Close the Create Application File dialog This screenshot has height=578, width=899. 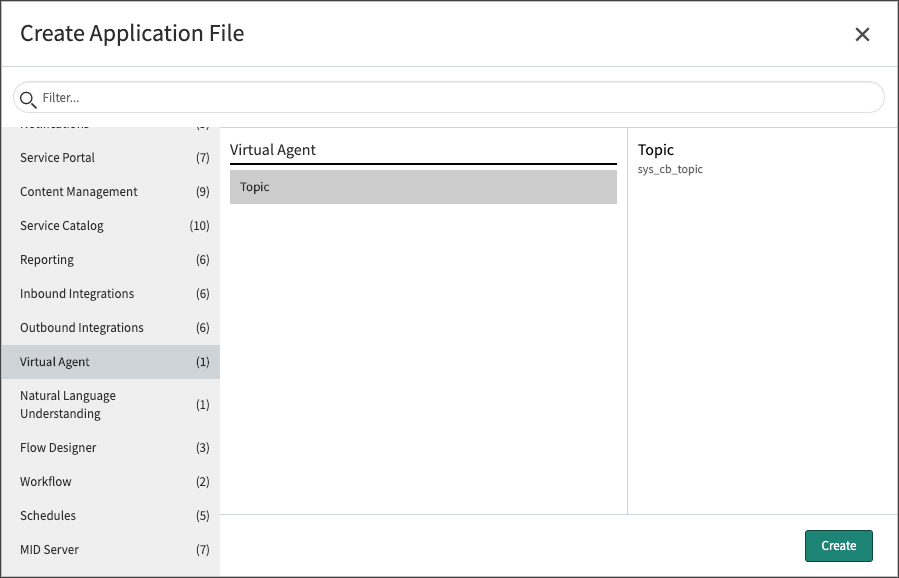coord(862,34)
